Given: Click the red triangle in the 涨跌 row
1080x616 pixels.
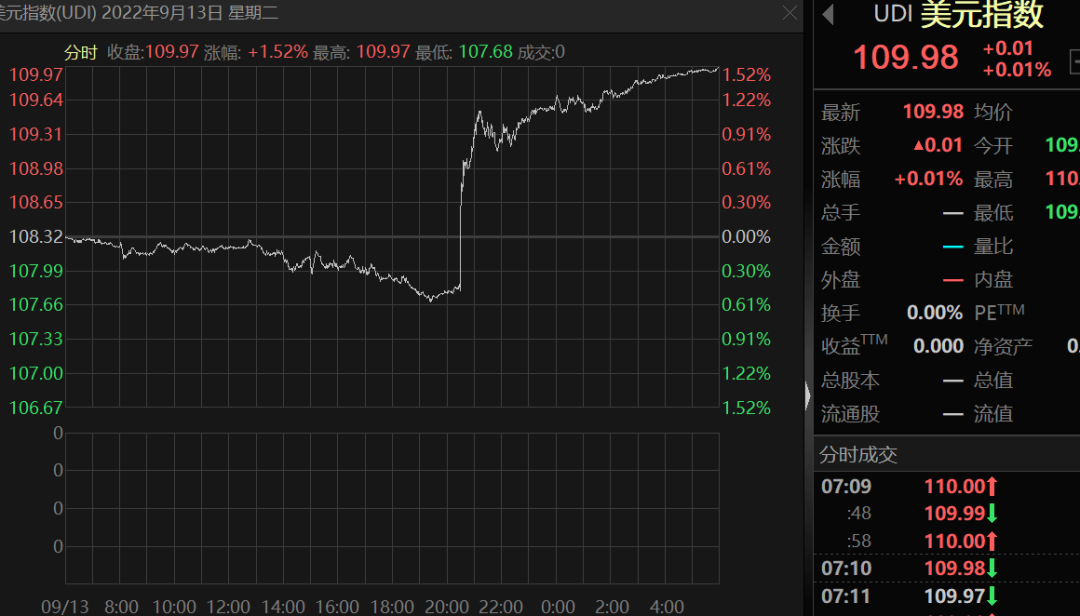Looking at the screenshot, I should [x=918, y=146].
